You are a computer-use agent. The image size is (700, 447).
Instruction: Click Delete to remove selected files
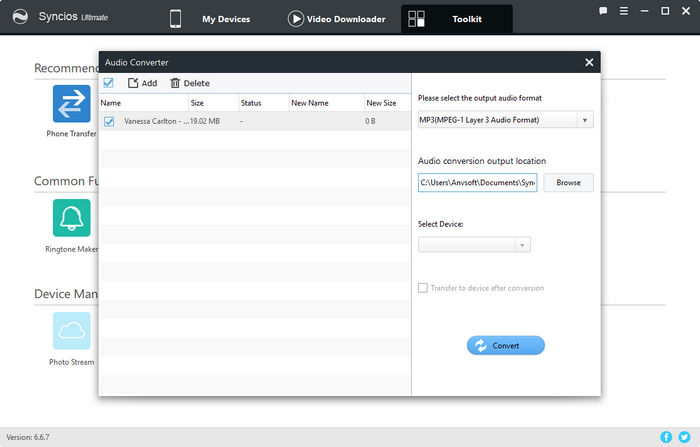pos(190,83)
